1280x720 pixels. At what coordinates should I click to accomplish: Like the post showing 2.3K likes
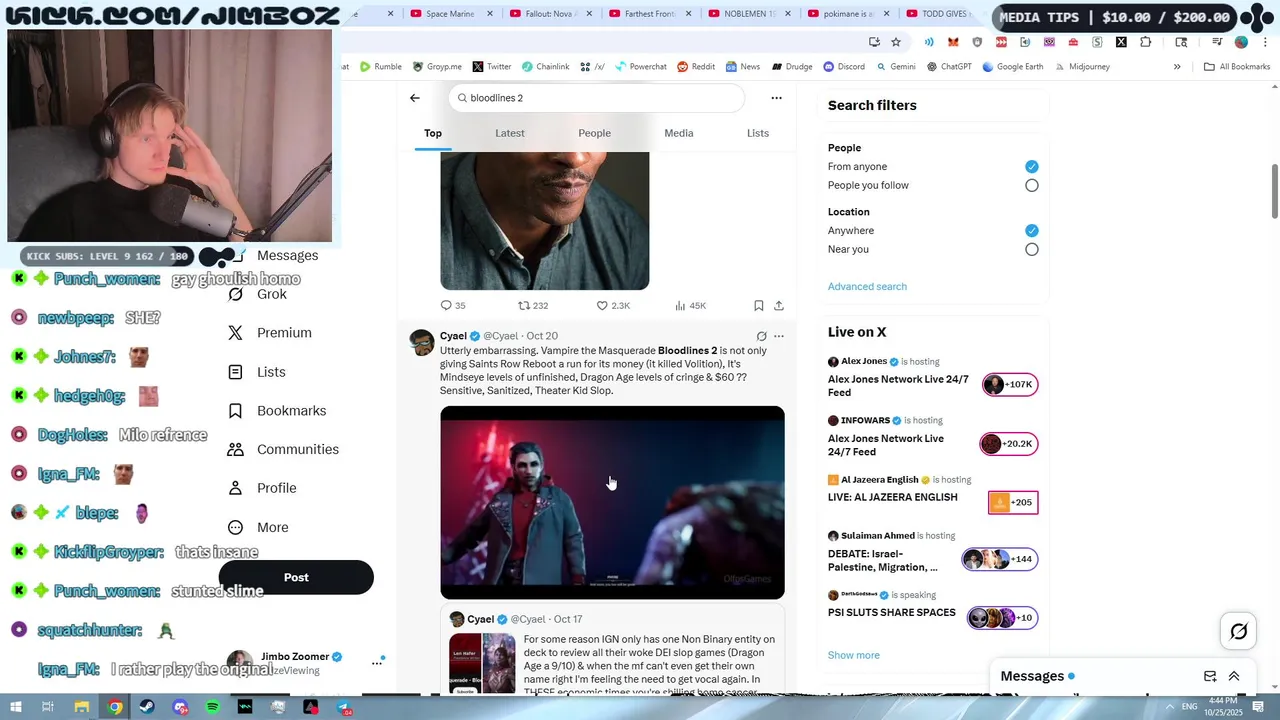pyautogui.click(x=613, y=306)
